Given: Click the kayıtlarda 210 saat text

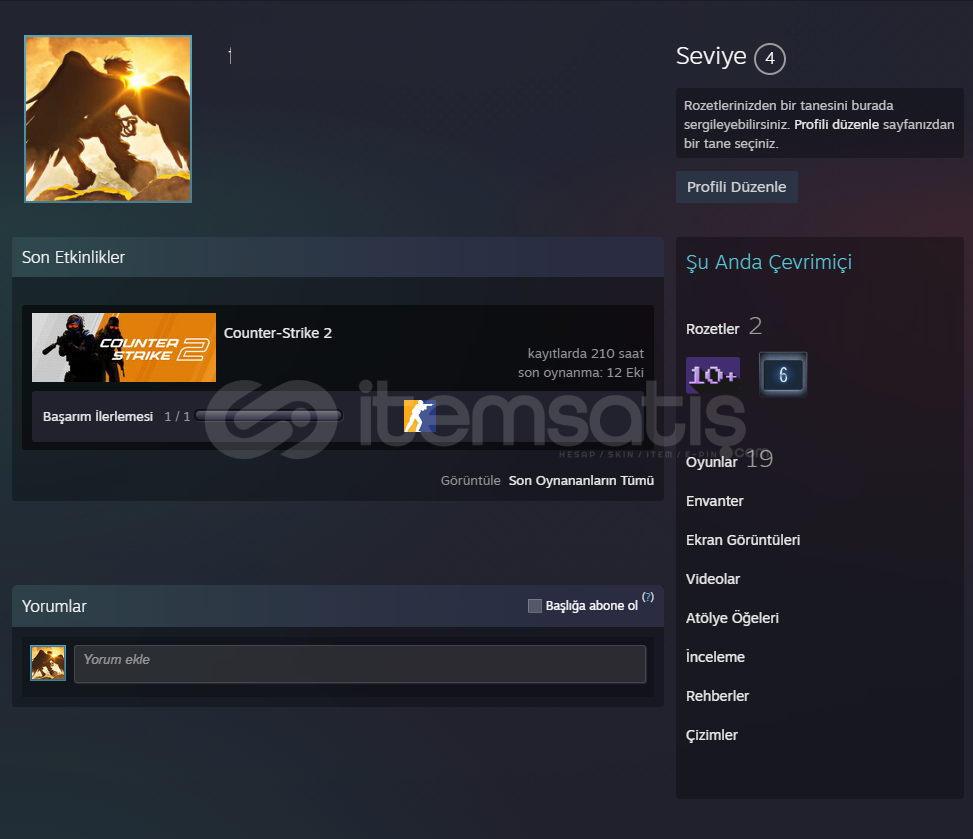Looking at the screenshot, I should (586, 353).
